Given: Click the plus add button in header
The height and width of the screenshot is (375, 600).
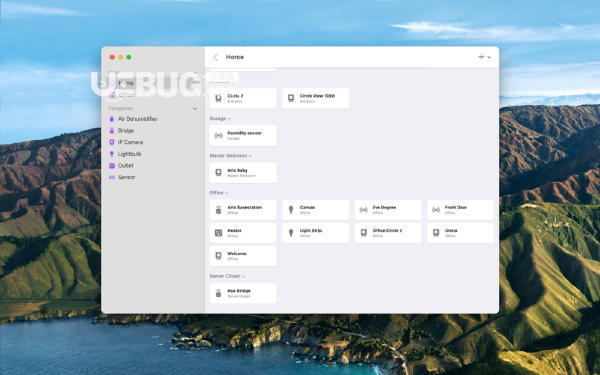Looking at the screenshot, I should [x=481, y=57].
